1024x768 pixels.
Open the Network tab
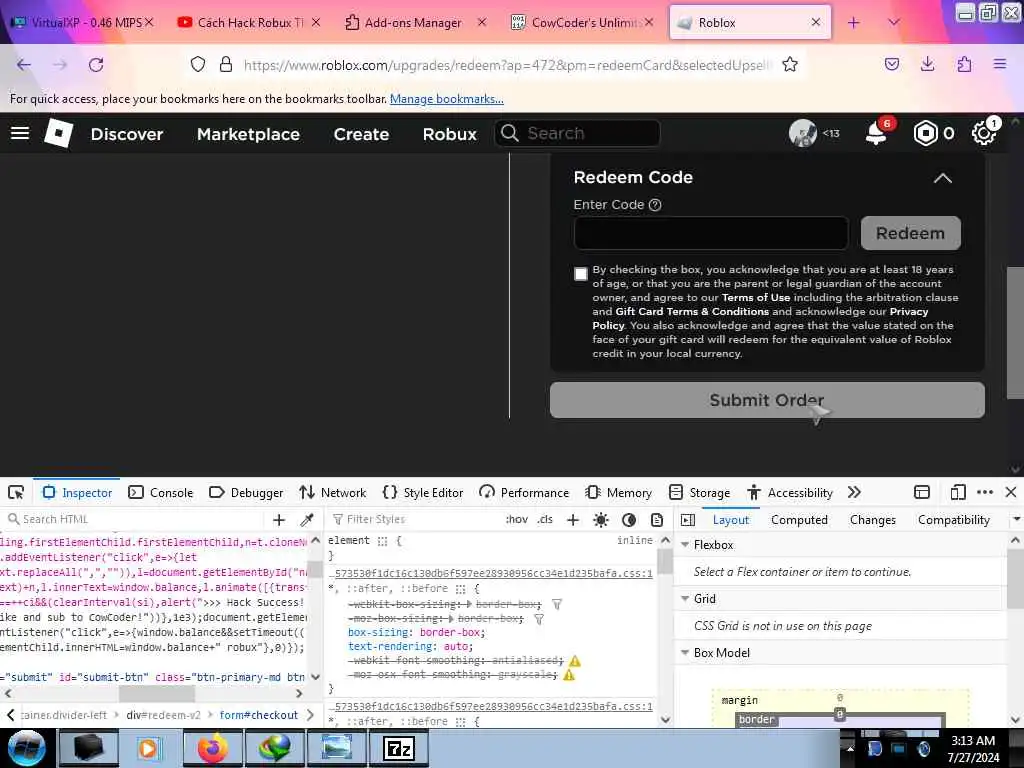pyautogui.click(x=332, y=492)
